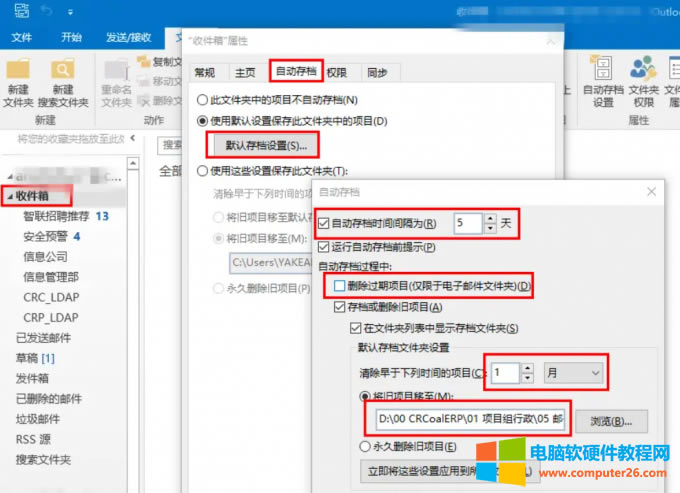
Task: Click the Default Archive Settings button
Action: click(x=258, y=145)
